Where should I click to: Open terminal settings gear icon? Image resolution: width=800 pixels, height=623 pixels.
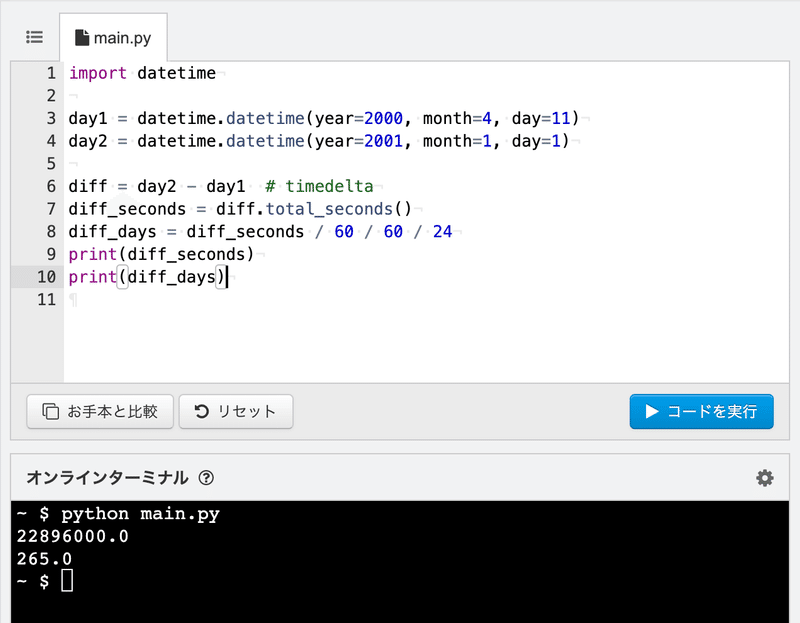tap(764, 478)
